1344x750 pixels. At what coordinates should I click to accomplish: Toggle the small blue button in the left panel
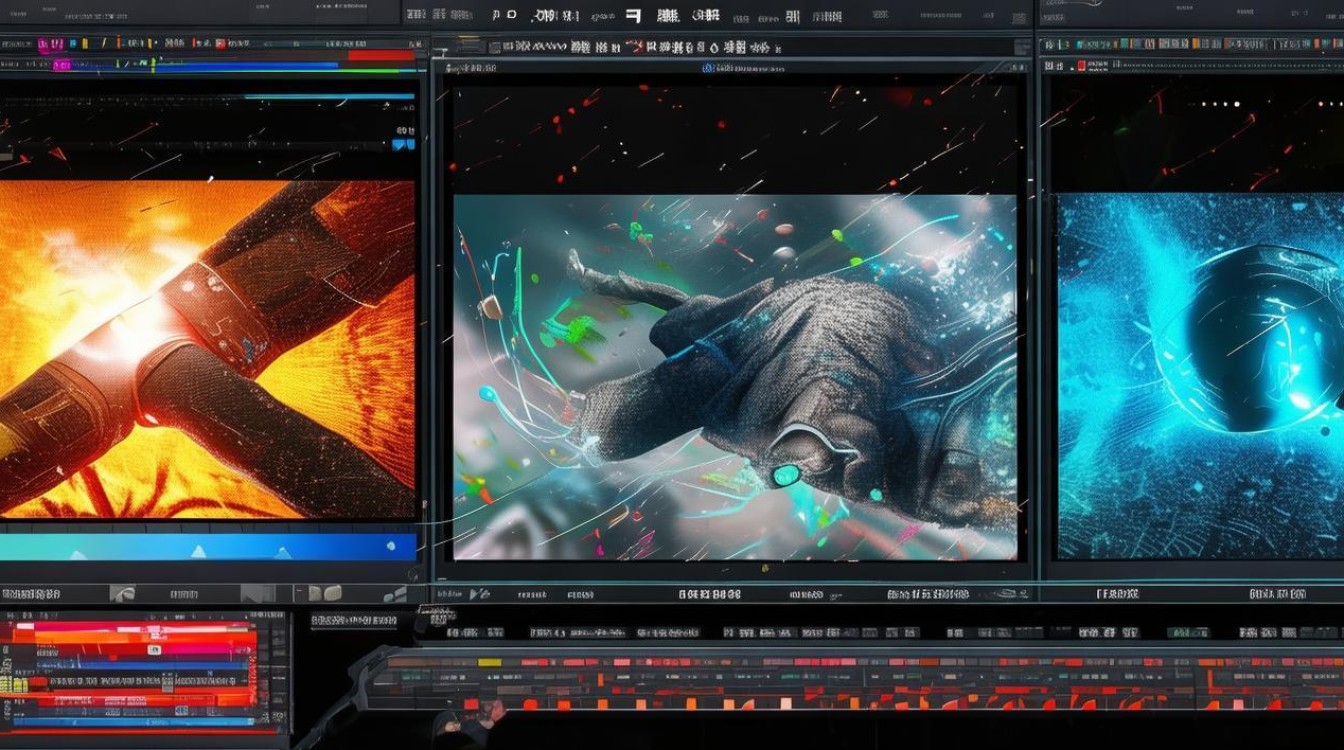click(x=403, y=144)
